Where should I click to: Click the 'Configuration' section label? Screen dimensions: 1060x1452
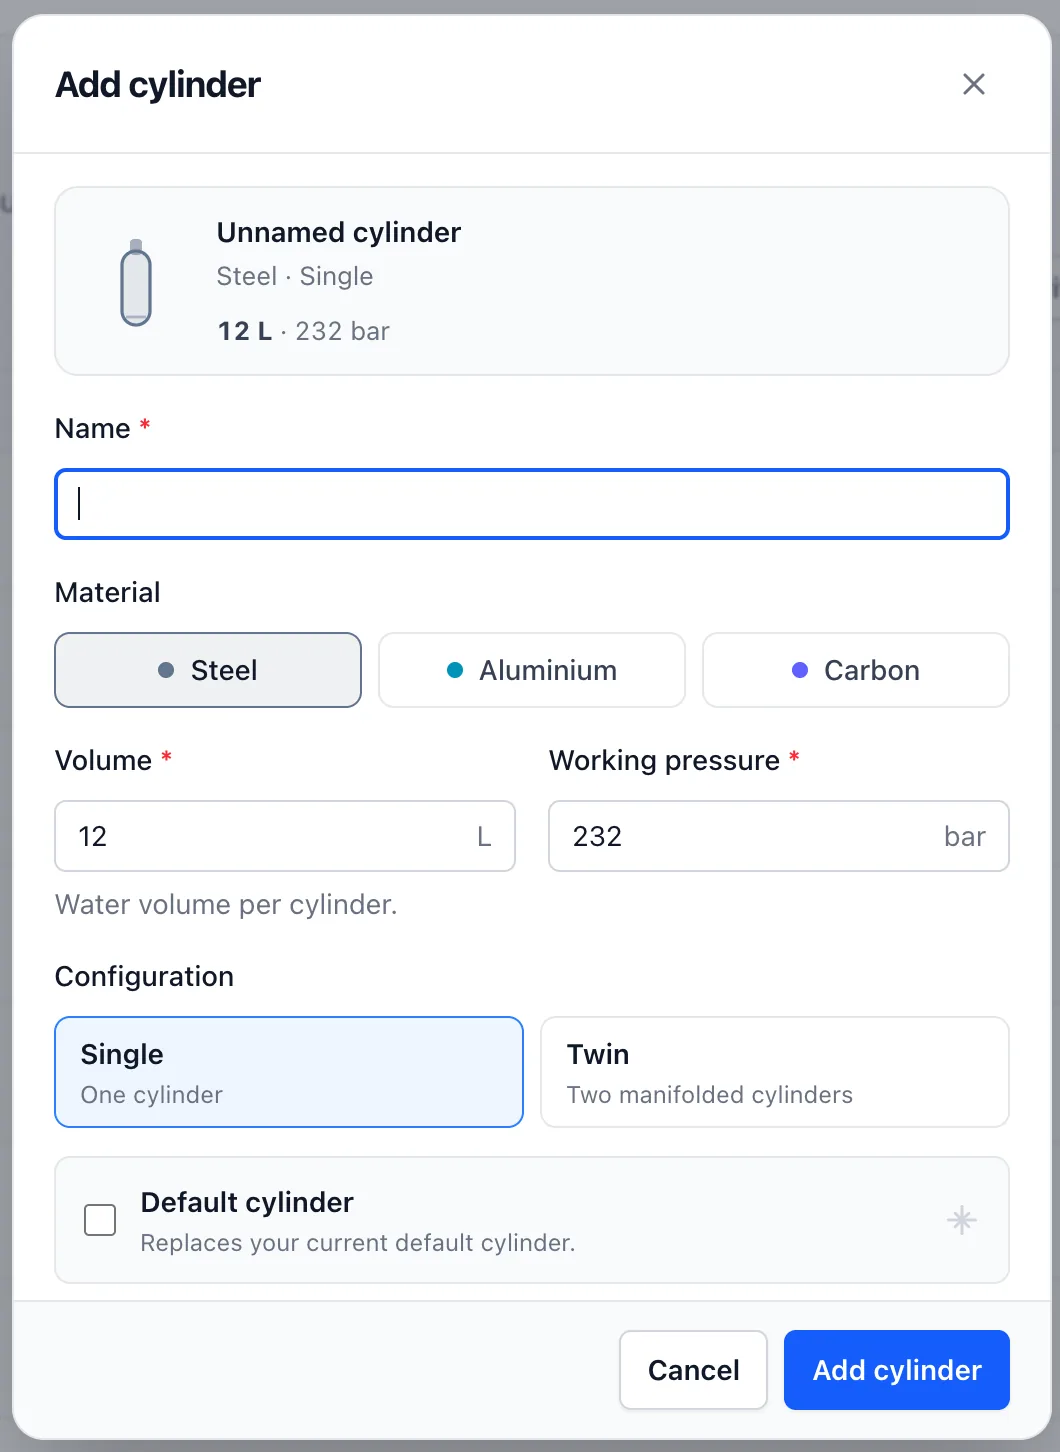click(x=144, y=976)
